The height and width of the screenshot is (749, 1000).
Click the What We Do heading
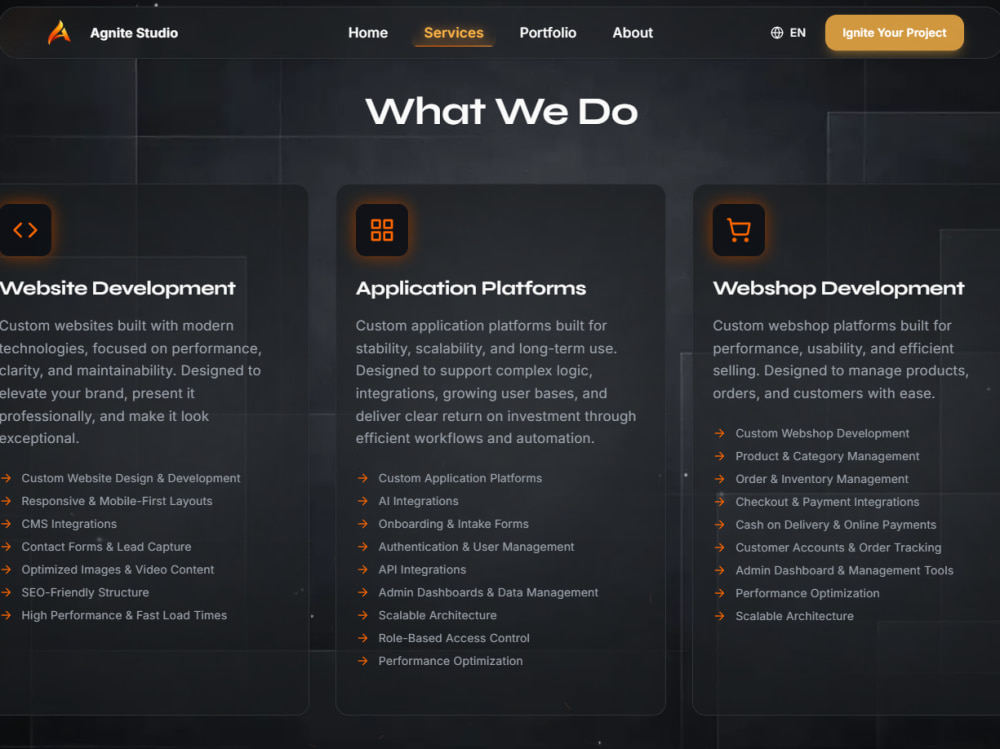click(501, 112)
